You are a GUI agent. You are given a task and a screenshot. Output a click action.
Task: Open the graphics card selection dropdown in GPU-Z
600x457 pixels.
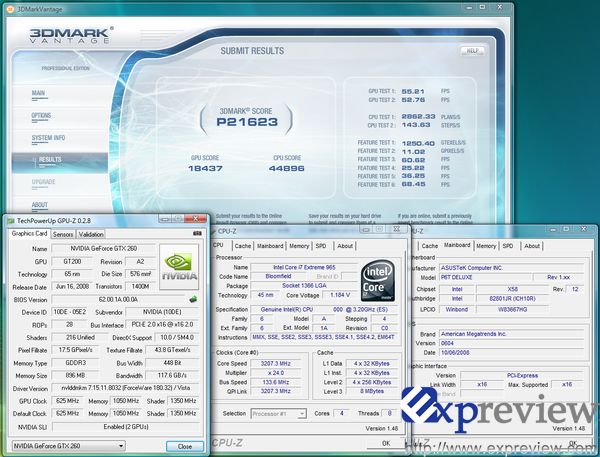pyautogui.click(x=69, y=446)
